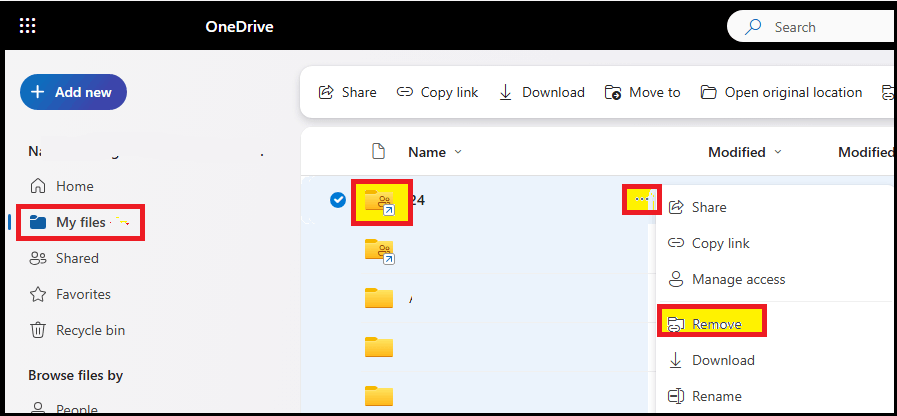Open the Recycle bin
This screenshot has height=416, width=897.
[77, 330]
